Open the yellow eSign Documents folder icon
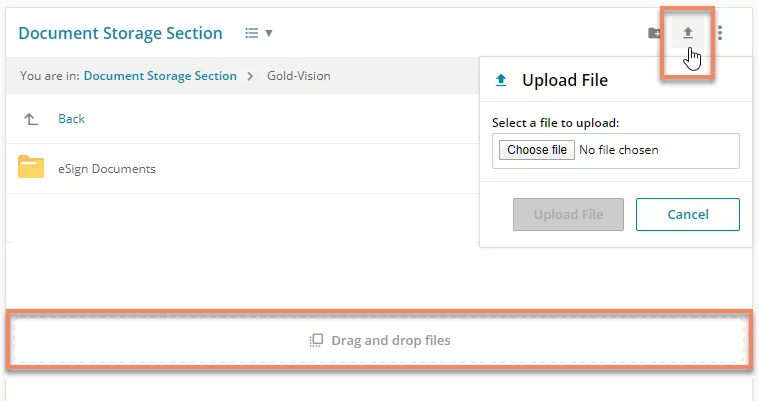 point(31,167)
